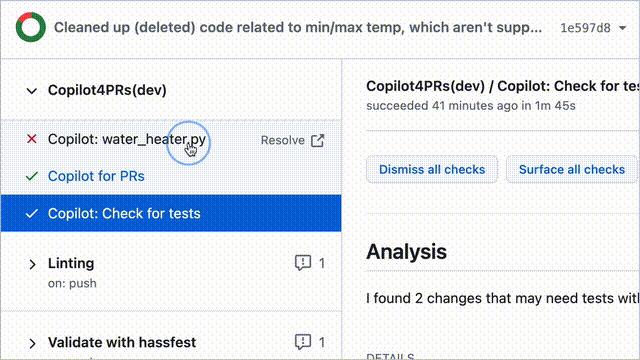Screen dimensions: 640x360
Task: Click the green checkmark beside Copilot for PRs
Action: 32,176
